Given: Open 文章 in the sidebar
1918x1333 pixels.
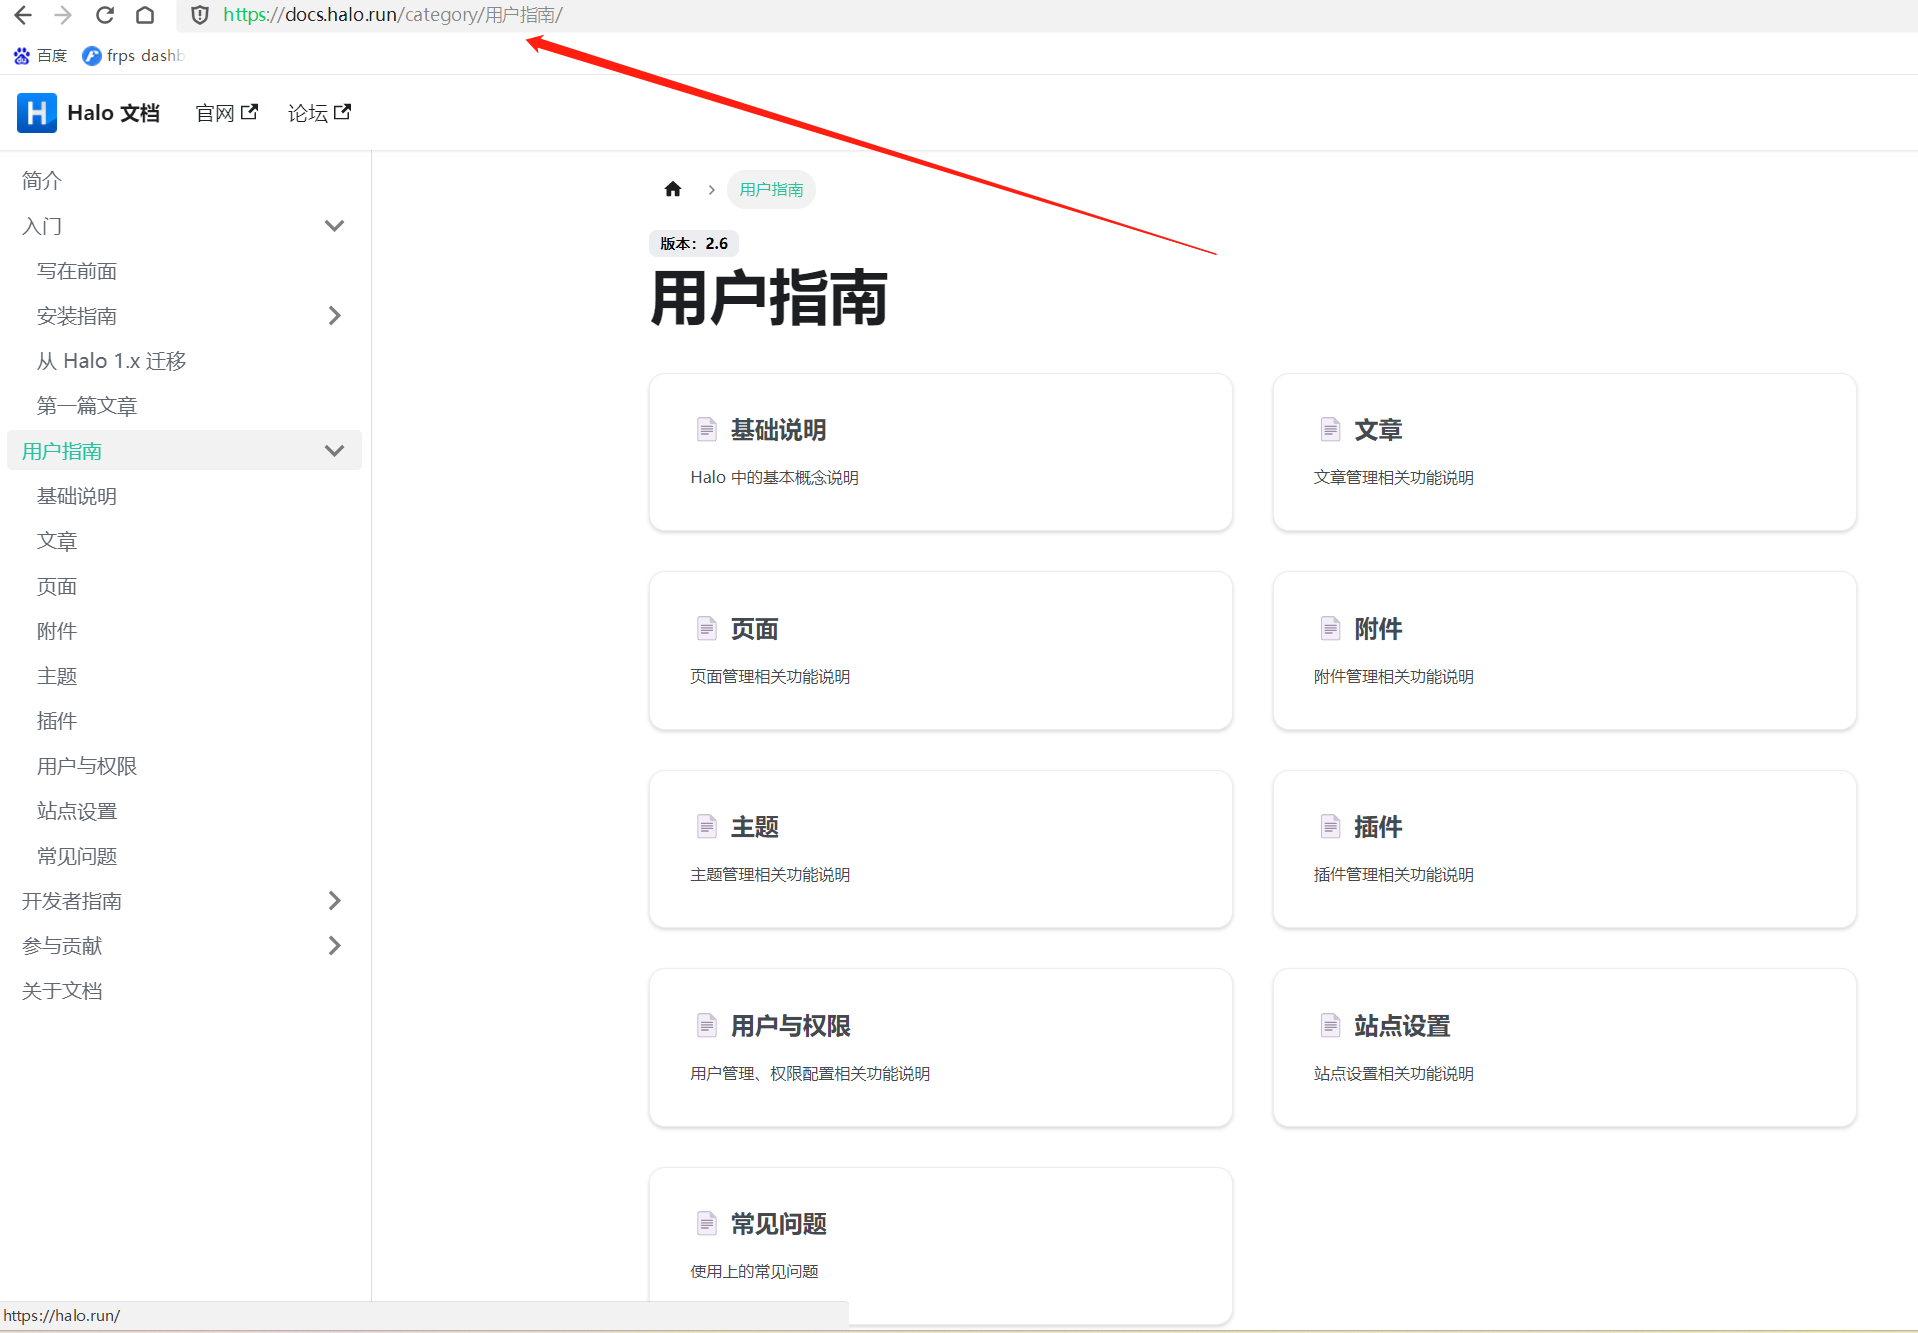Looking at the screenshot, I should click(57, 541).
